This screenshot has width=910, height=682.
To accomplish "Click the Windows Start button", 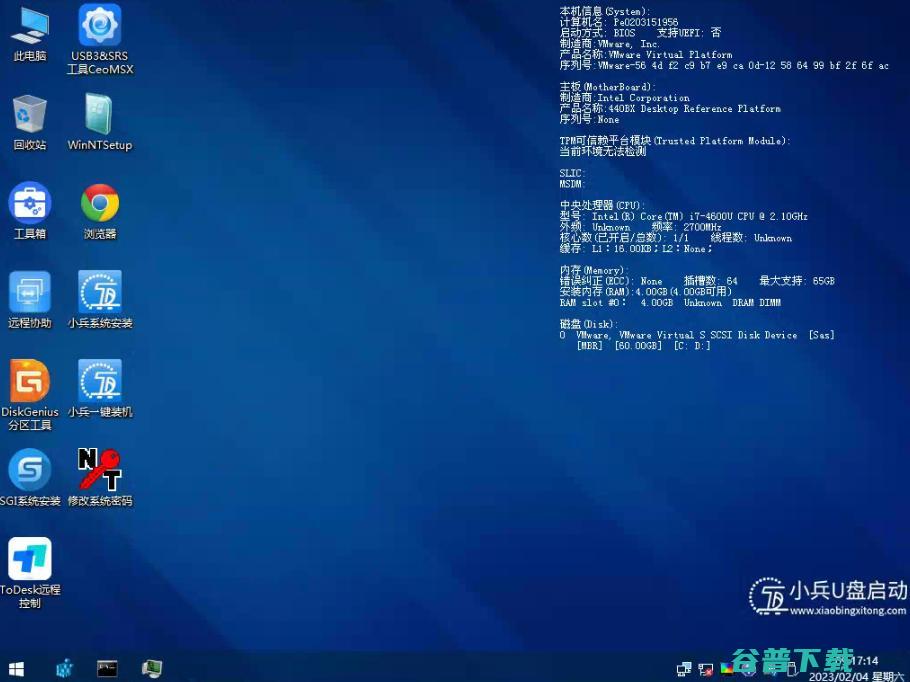I will coord(15,668).
